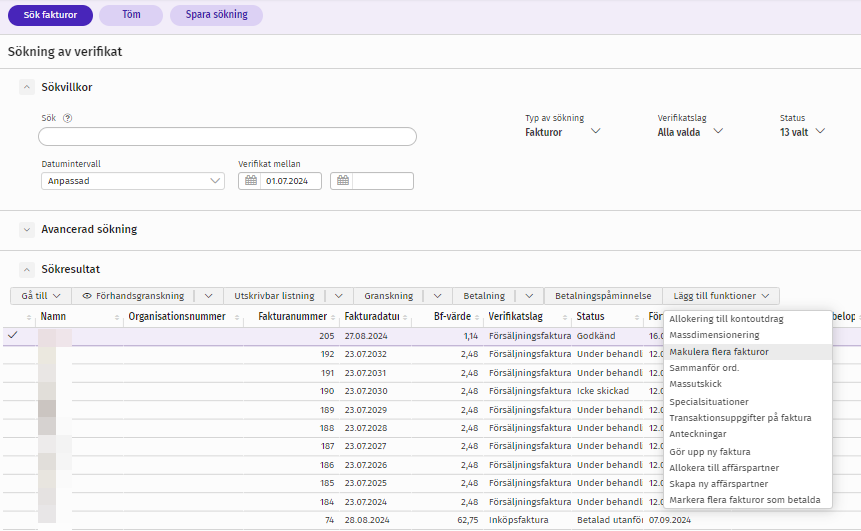Click the Granskning button
Screen dimensions: 861x531
coord(388,296)
